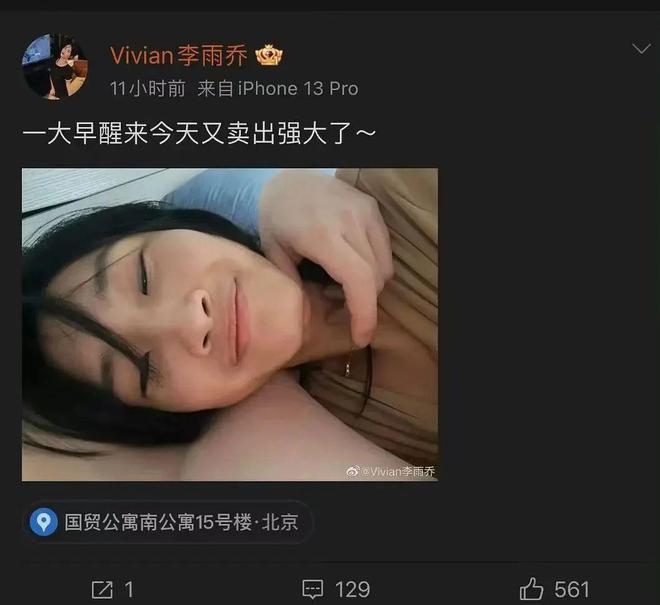
Task: Click the username Vivian李雨乔
Action: (x=178, y=56)
